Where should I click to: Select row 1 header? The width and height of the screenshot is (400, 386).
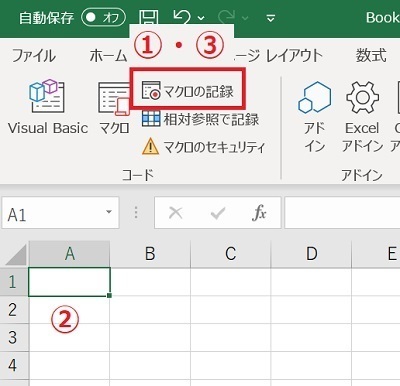tap(14, 282)
